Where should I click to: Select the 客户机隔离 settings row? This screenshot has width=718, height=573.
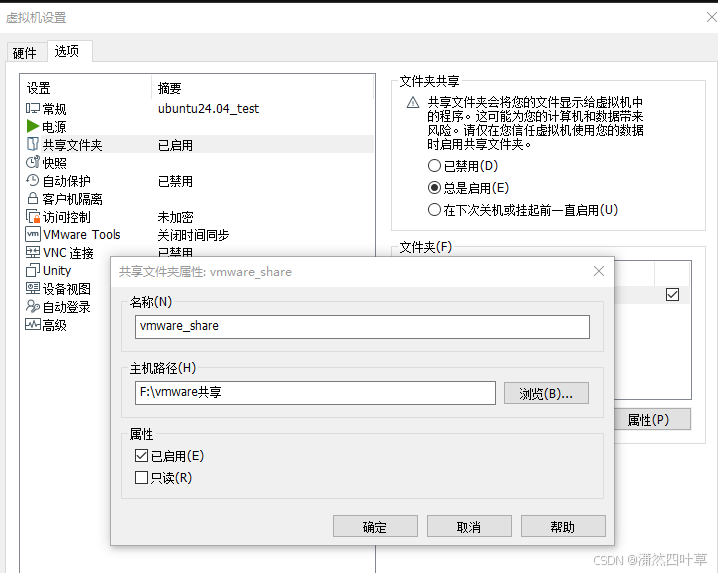point(198,199)
